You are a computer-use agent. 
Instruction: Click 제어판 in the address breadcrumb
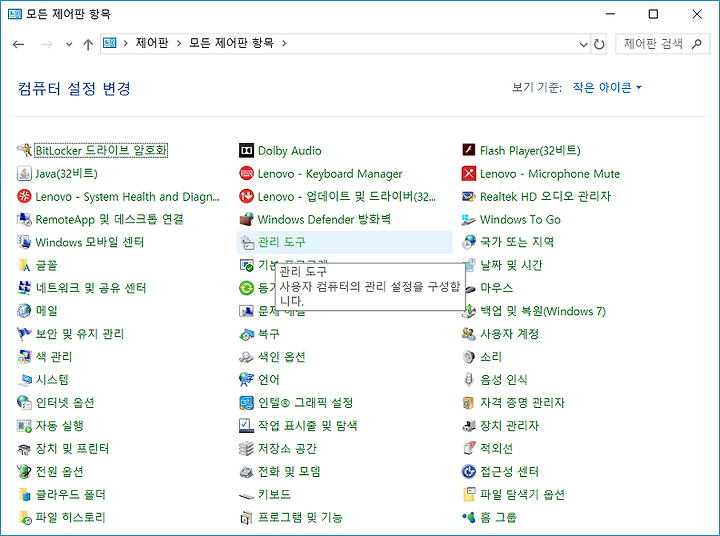152,43
